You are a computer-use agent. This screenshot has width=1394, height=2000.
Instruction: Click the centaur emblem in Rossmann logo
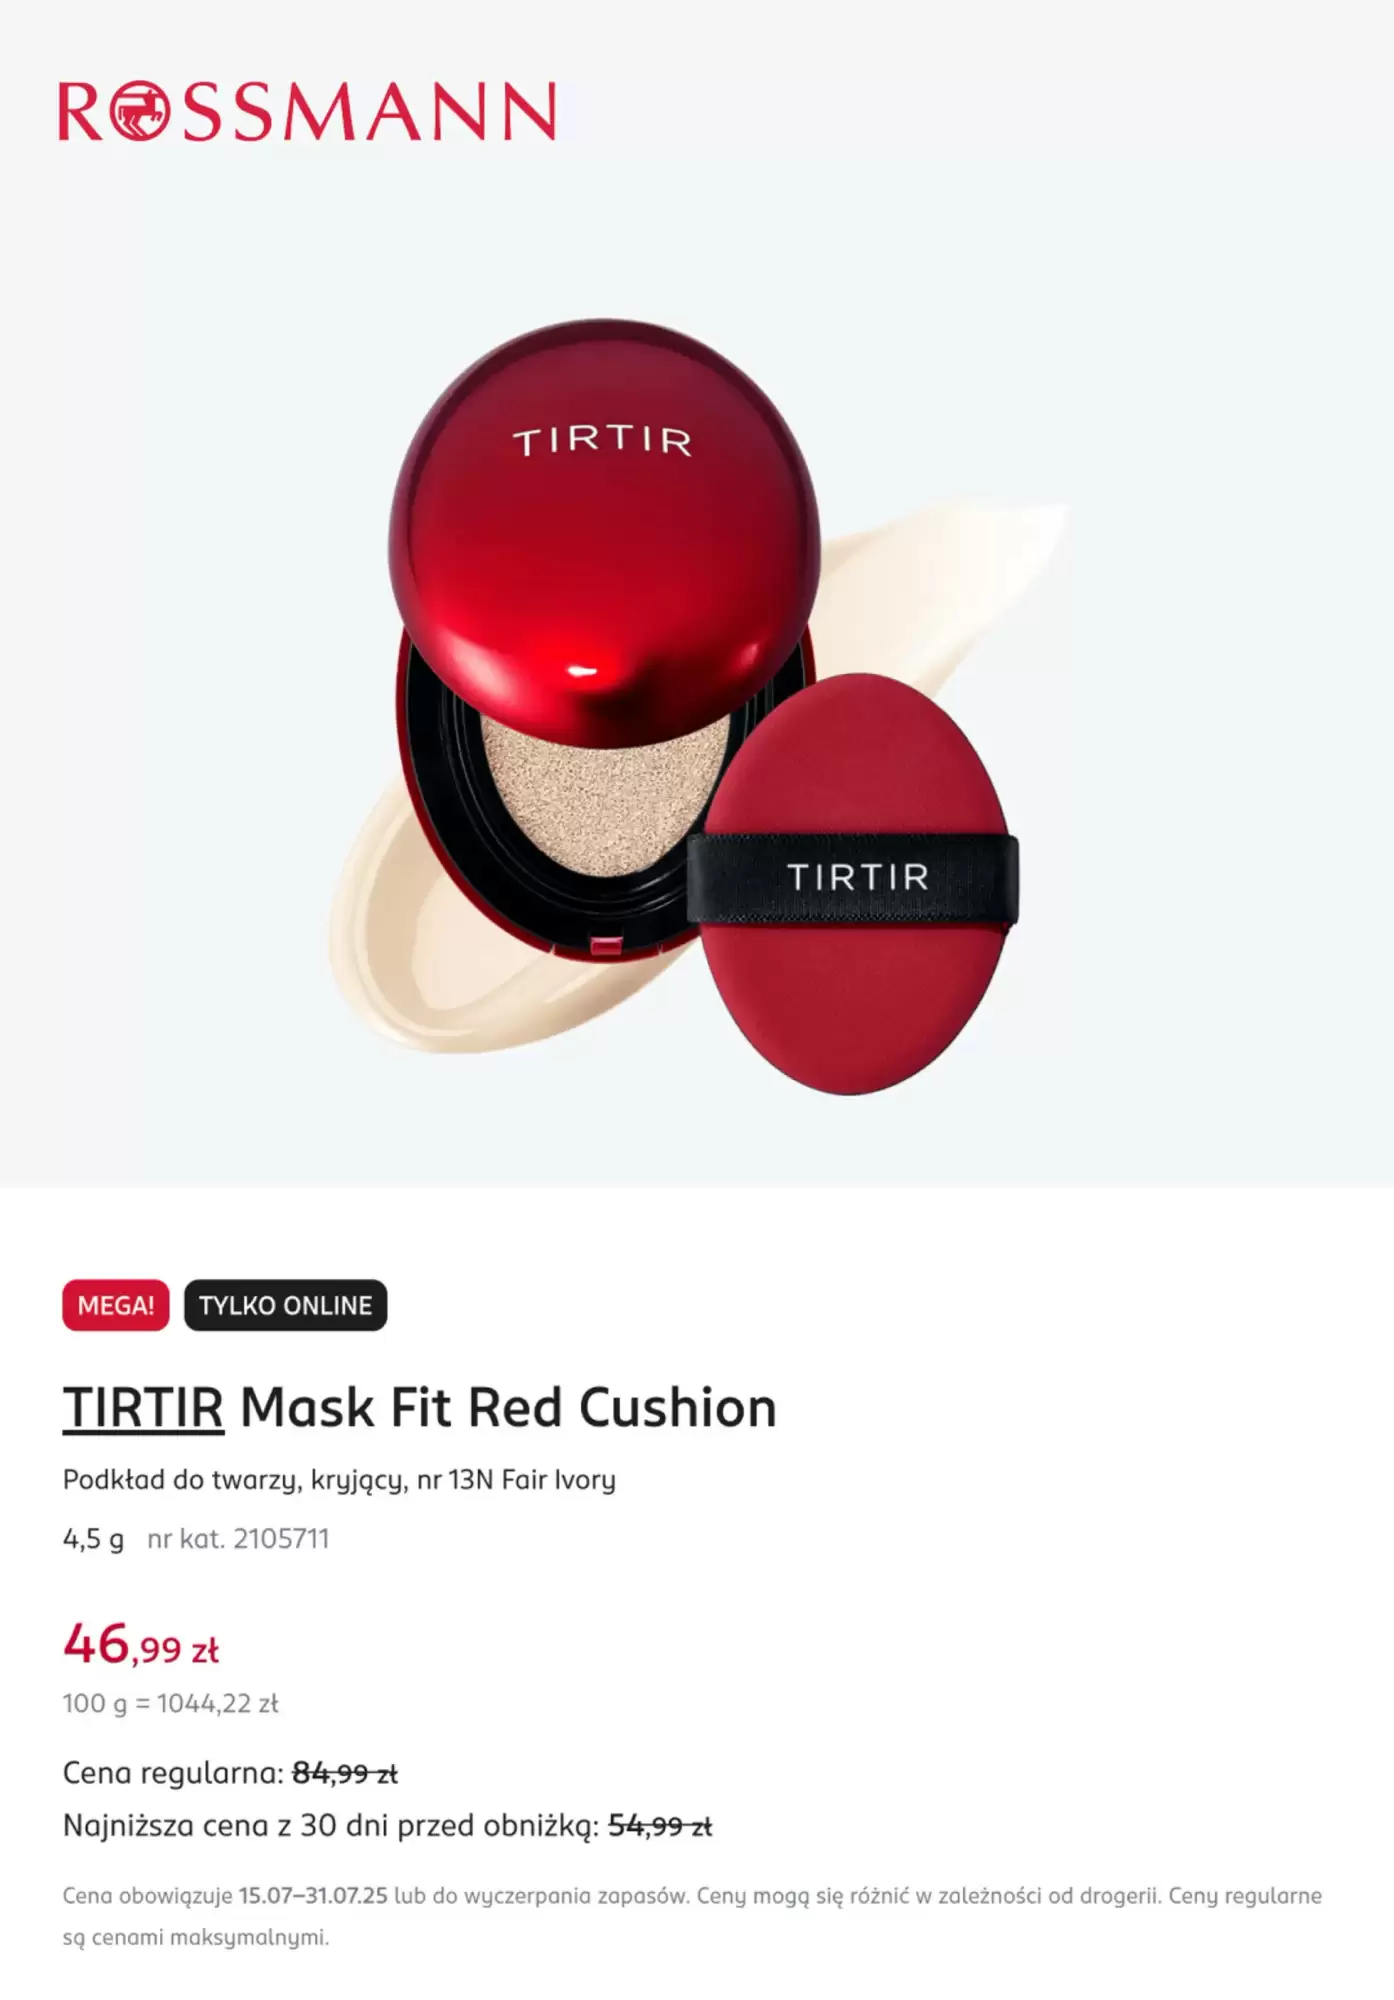click(x=137, y=111)
